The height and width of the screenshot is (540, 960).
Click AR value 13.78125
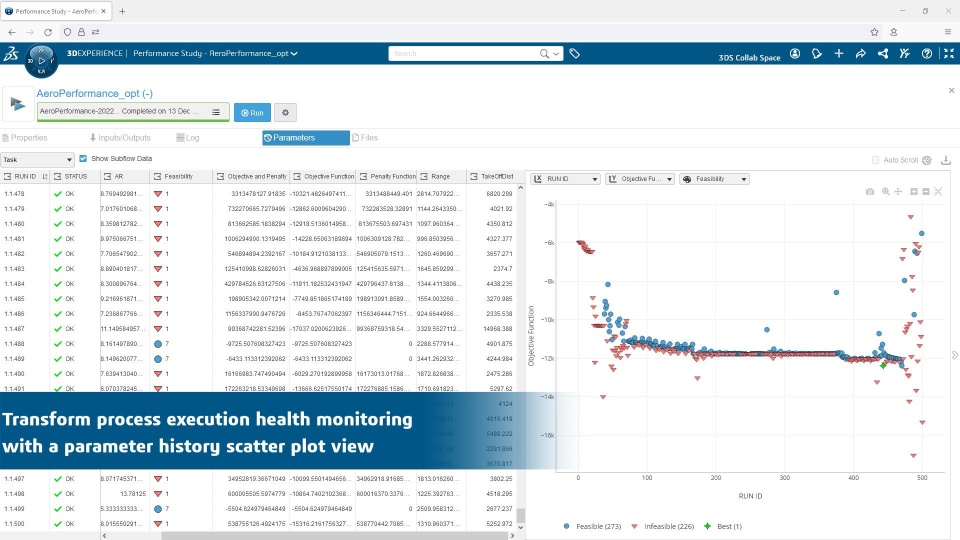(133, 493)
